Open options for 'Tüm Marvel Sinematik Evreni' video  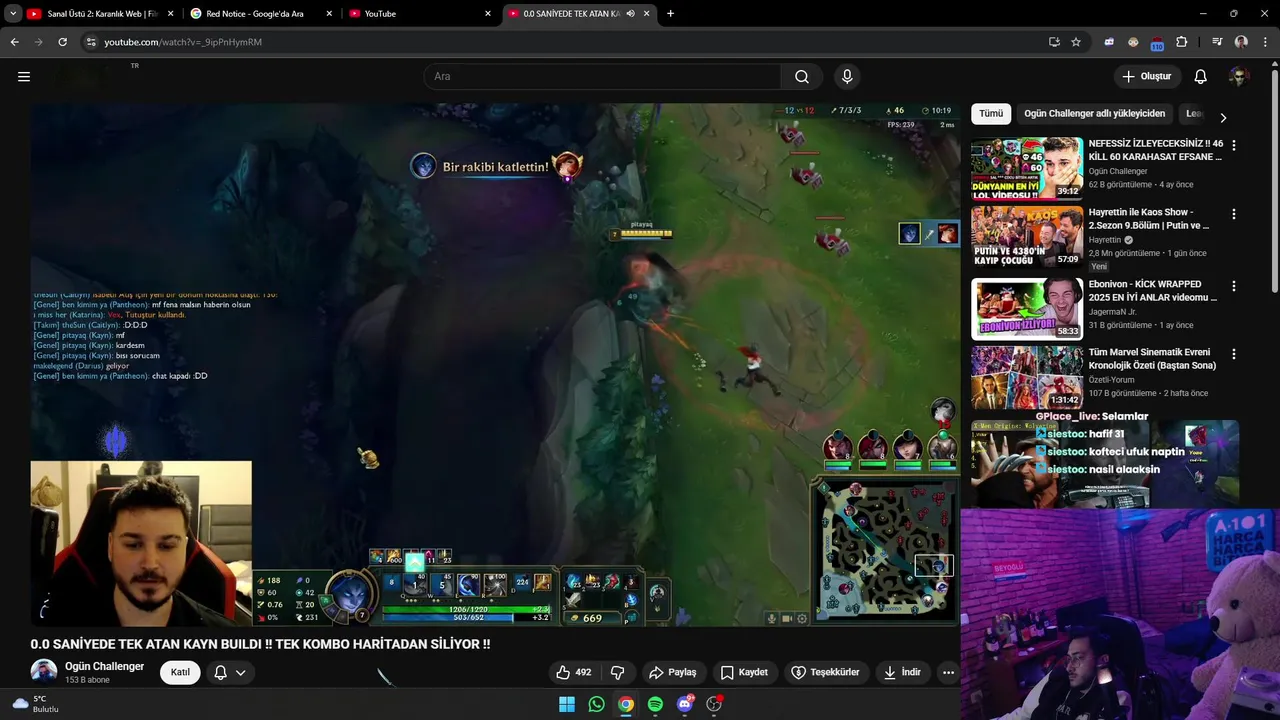click(x=1233, y=354)
